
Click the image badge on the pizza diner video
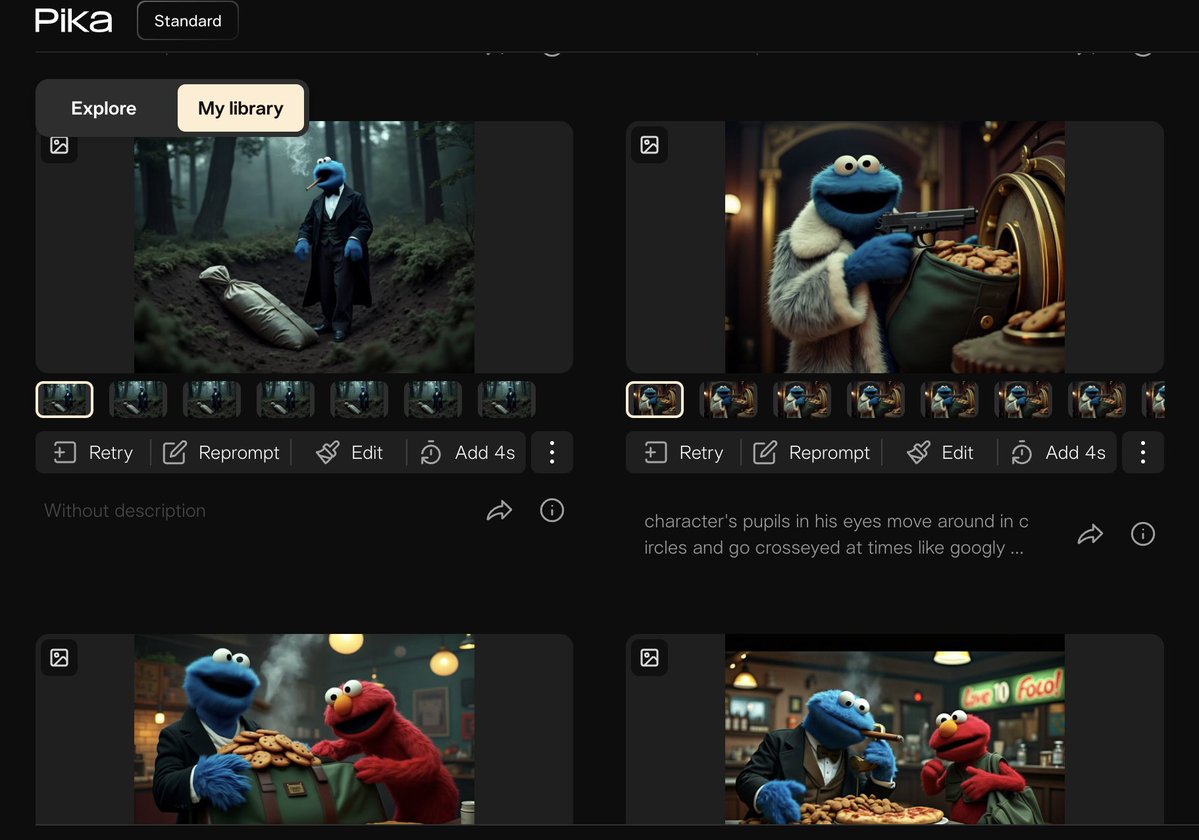(649, 658)
